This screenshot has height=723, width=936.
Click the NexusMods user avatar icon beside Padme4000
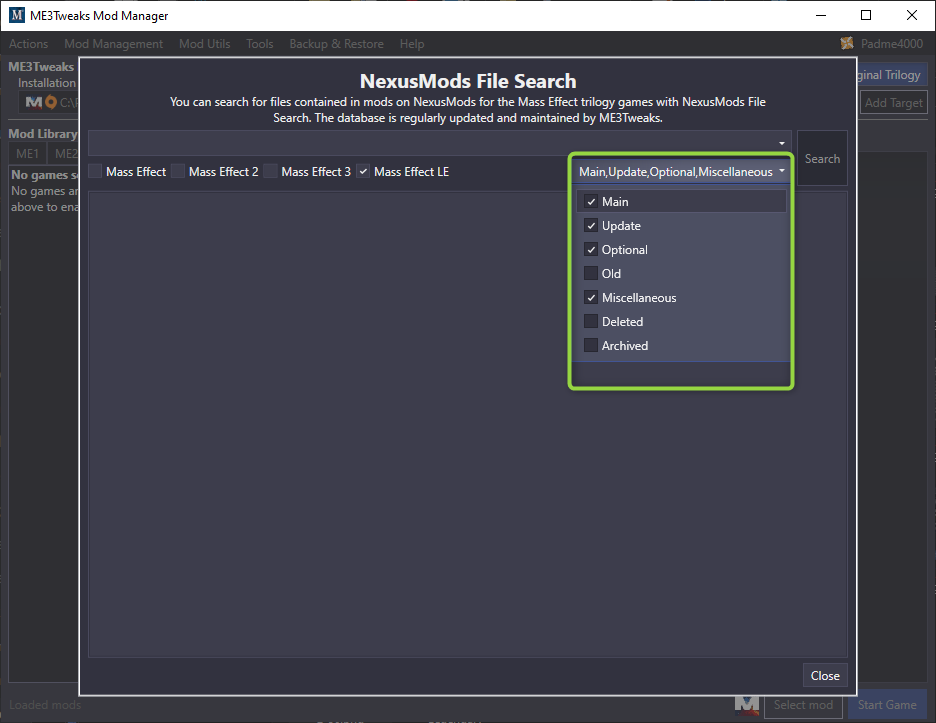click(x=847, y=43)
